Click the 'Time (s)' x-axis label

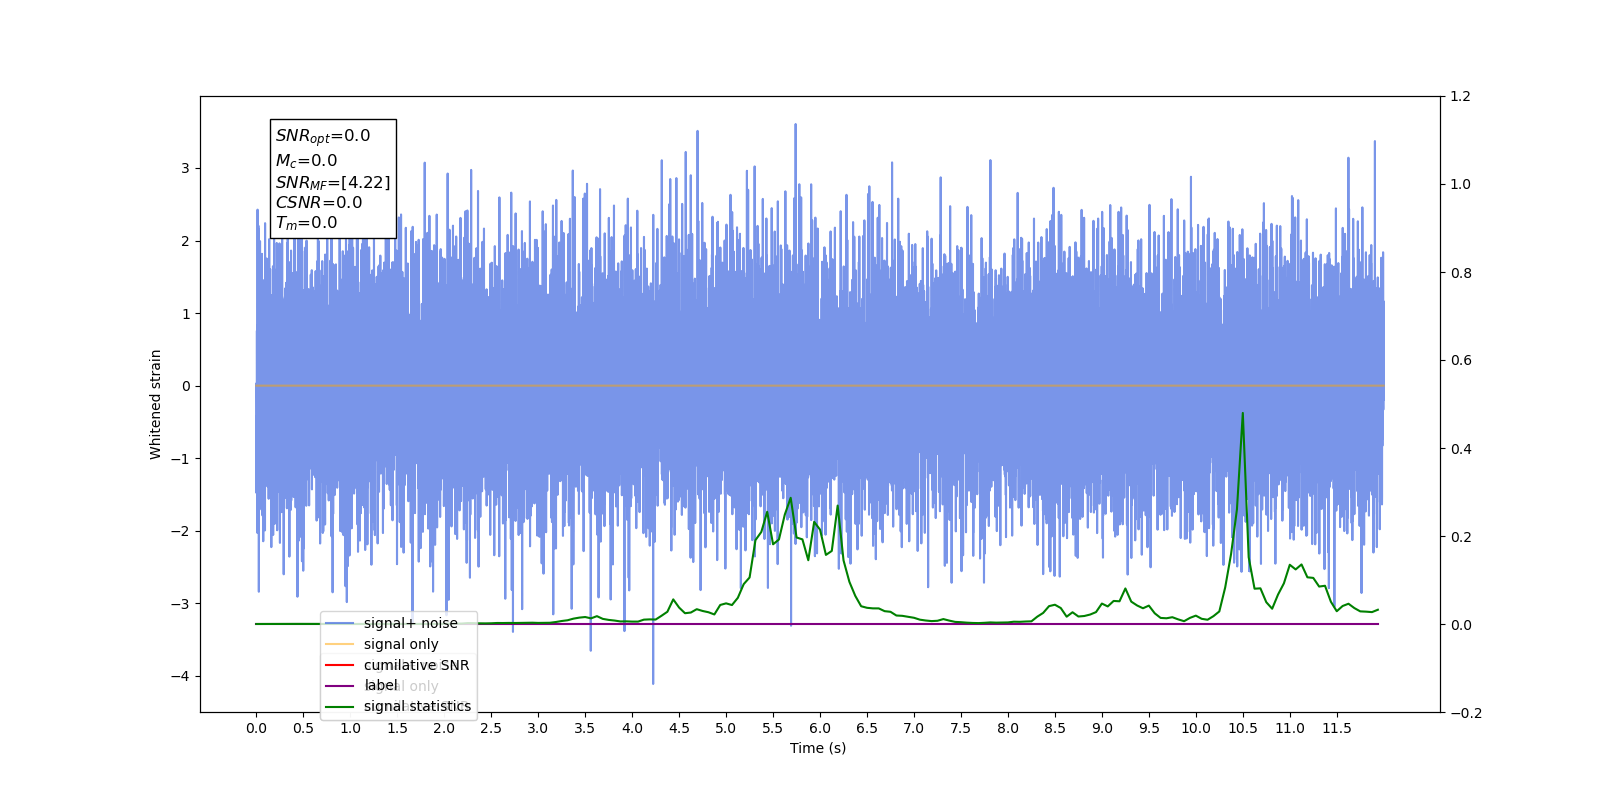tap(818, 748)
